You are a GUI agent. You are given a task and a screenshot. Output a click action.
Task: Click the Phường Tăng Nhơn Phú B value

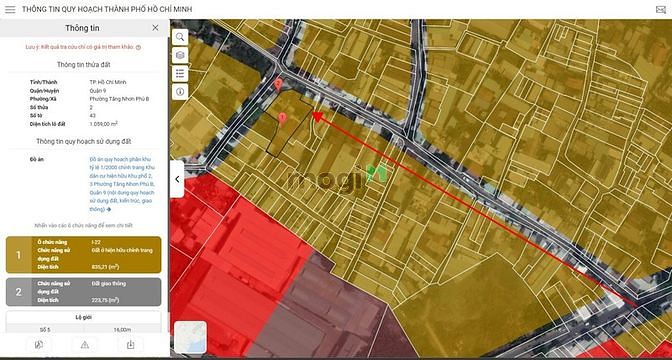click(119, 99)
